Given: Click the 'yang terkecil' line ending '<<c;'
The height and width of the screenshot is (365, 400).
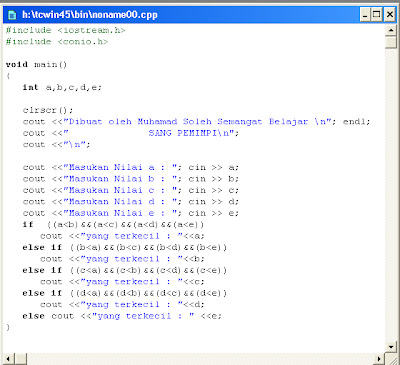Looking at the screenshot, I should click(x=122, y=281).
